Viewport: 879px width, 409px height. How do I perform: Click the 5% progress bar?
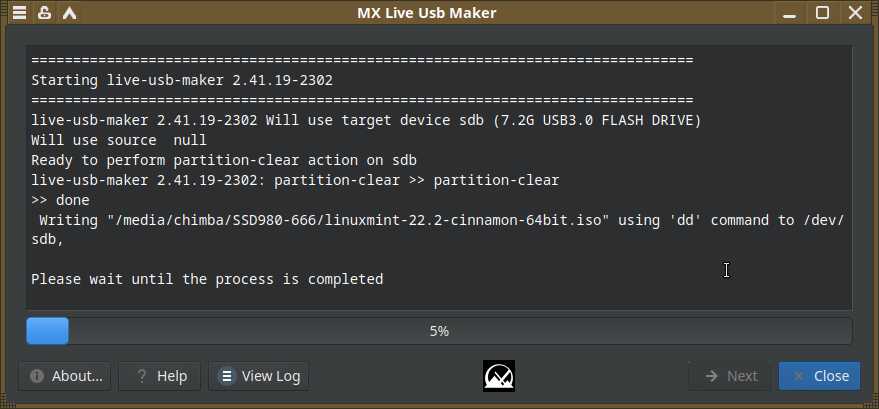click(x=439, y=331)
